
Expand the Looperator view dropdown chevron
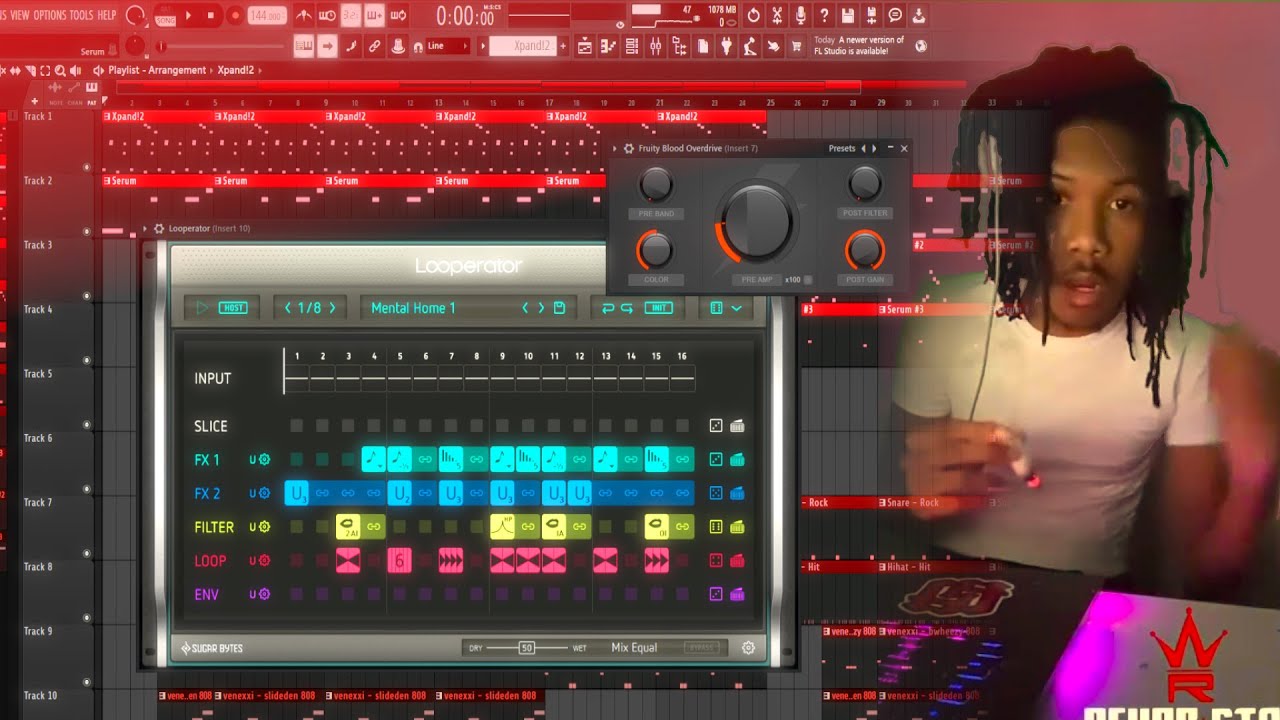[737, 308]
